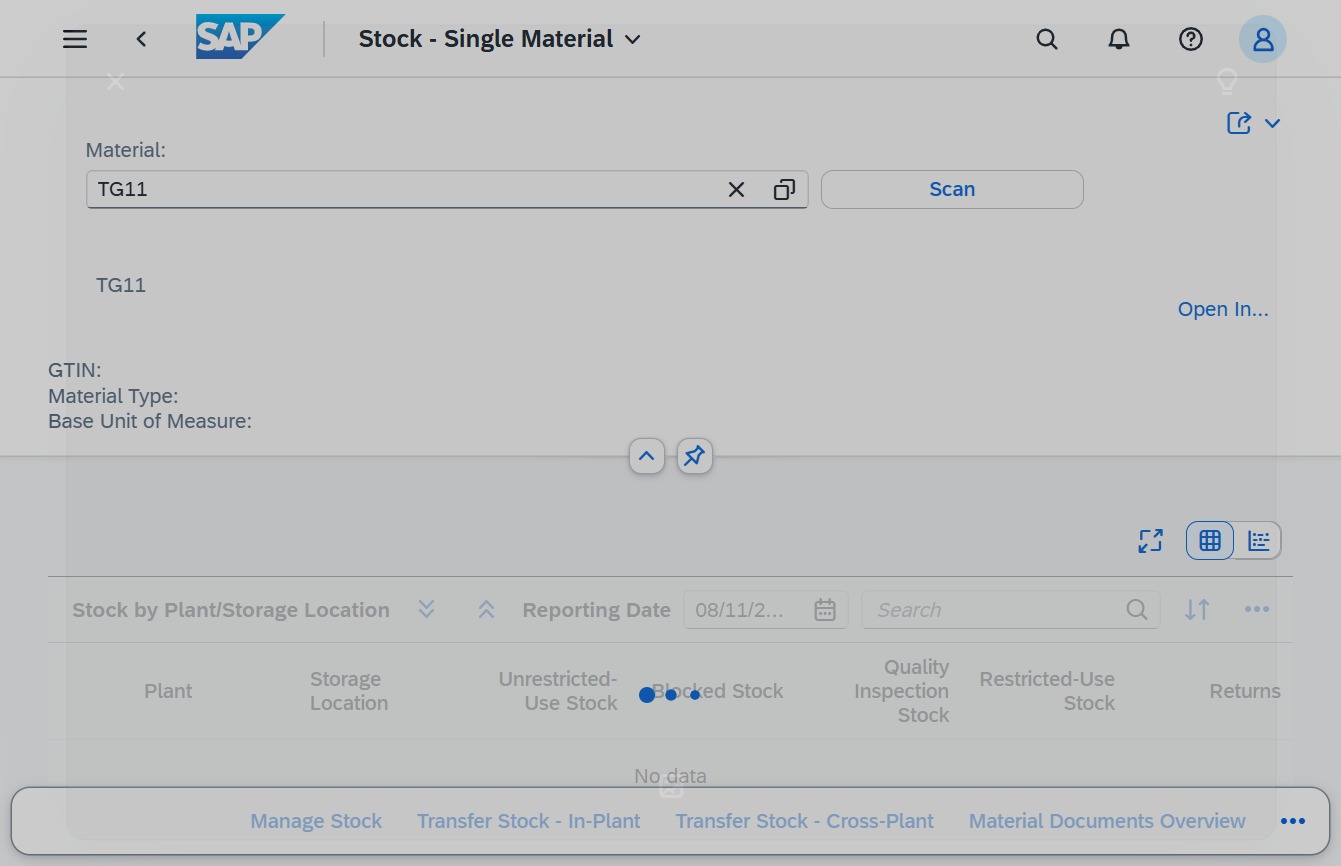1341x866 pixels.
Task: Expand all rows in stock table
Action: (x=427, y=609)
